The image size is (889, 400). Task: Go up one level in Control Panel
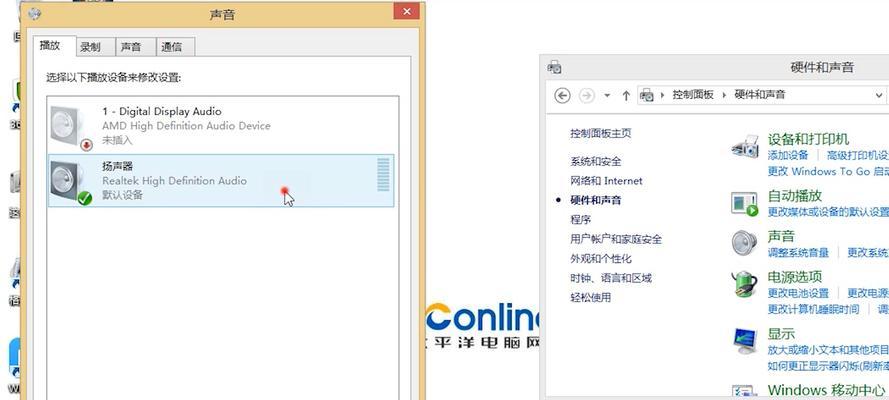point(626,95)
